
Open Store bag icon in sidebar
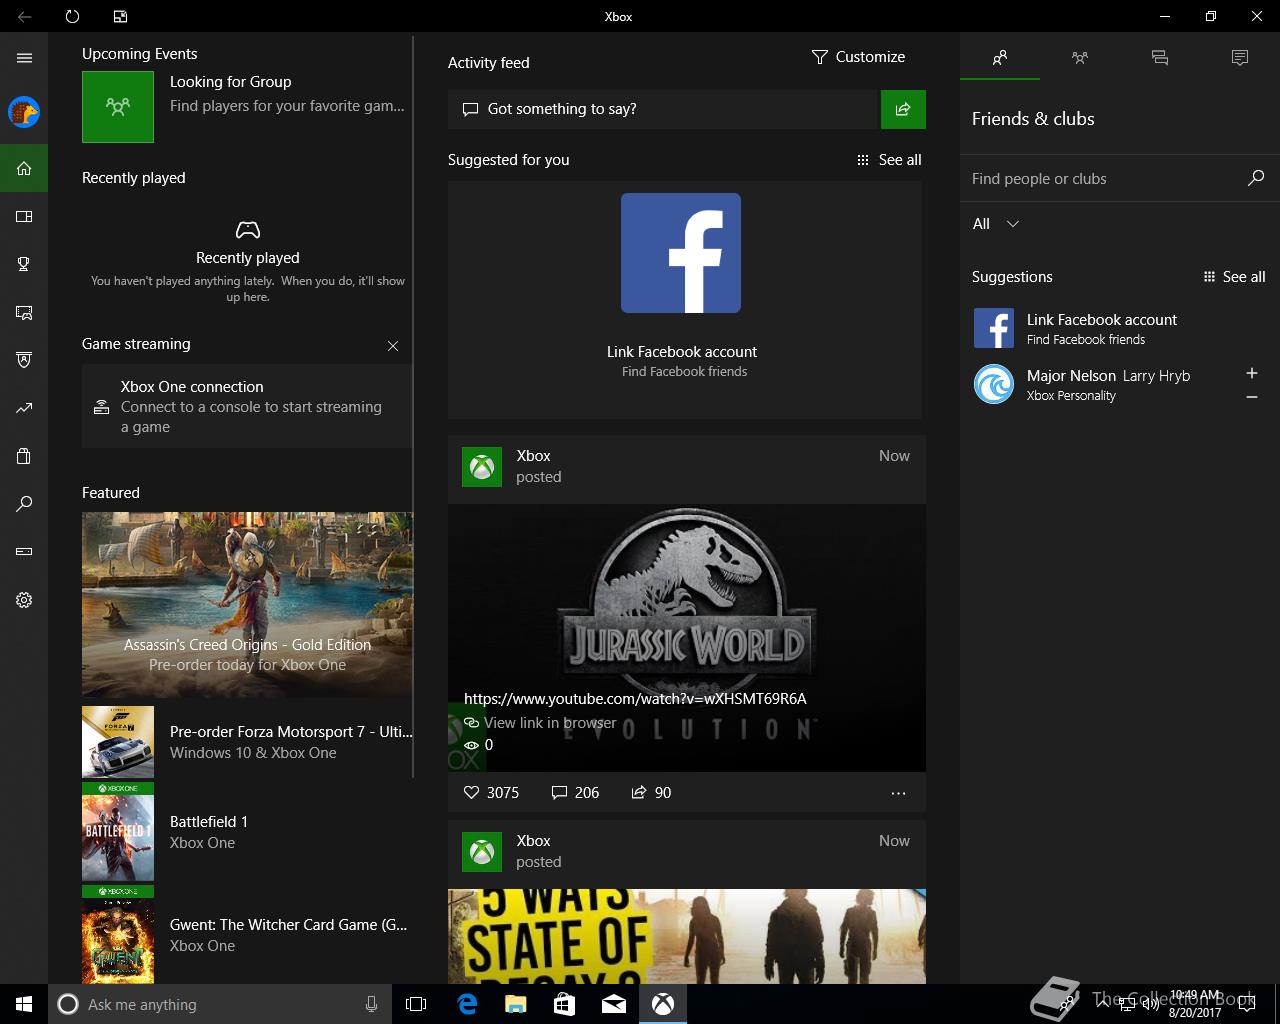(24, 456)
